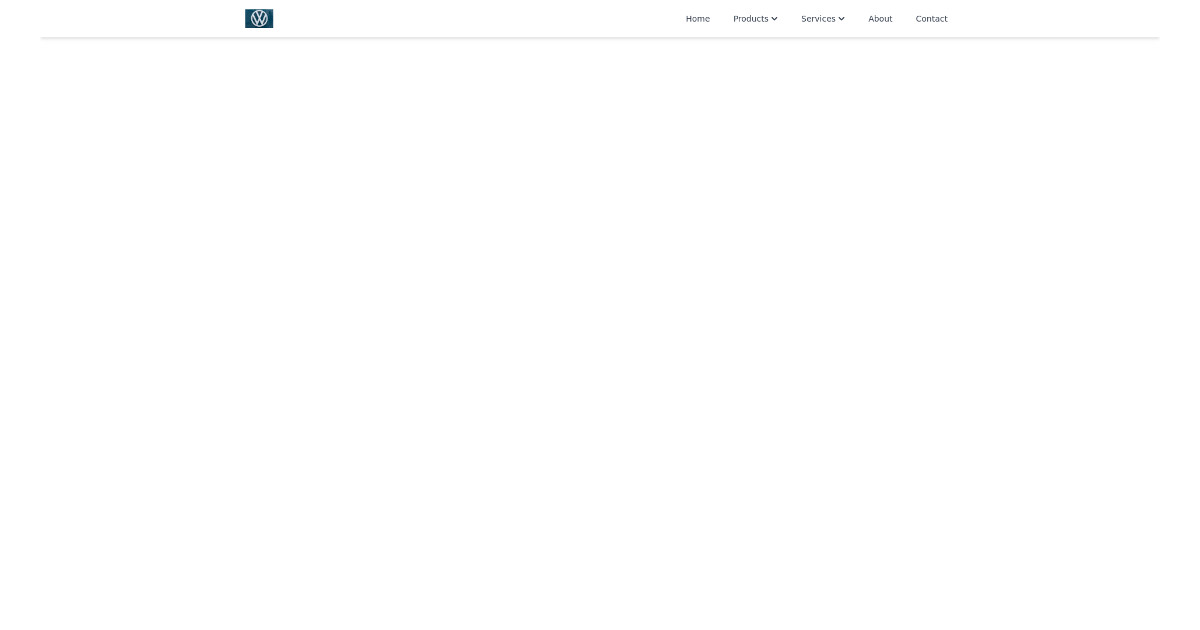1200x630 pixels.
Task: Select the Home menu item
Action: (x=697, y=18)
